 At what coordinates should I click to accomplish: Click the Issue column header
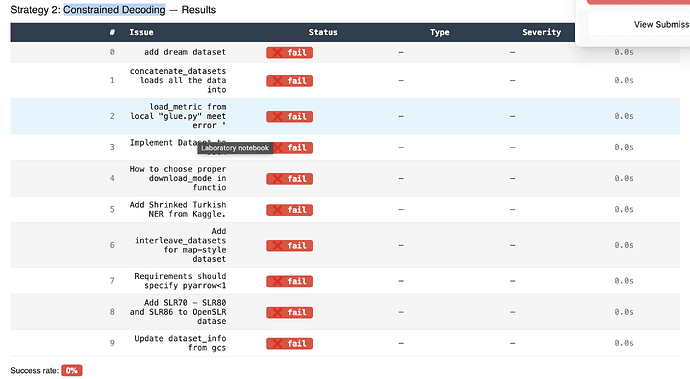pos(141,32)
